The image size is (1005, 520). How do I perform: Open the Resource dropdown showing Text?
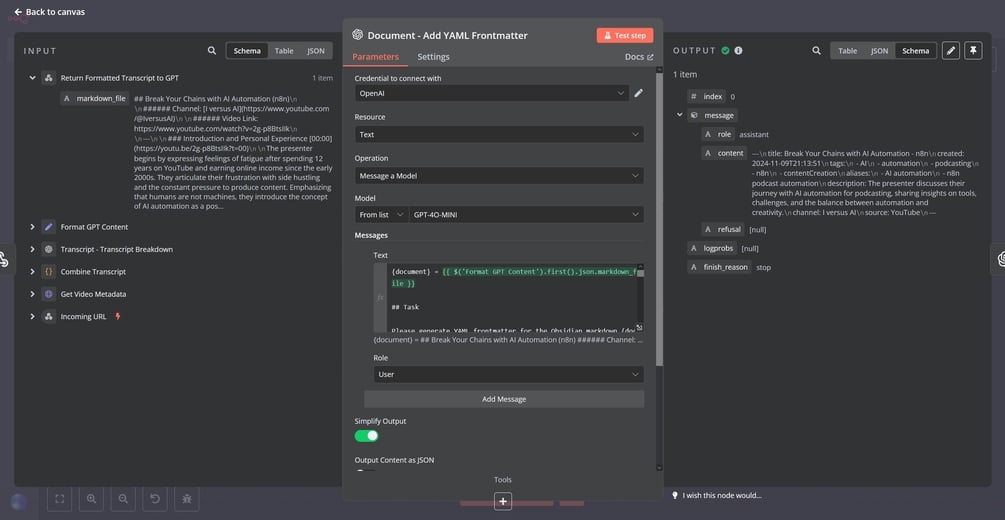(499, 134)
